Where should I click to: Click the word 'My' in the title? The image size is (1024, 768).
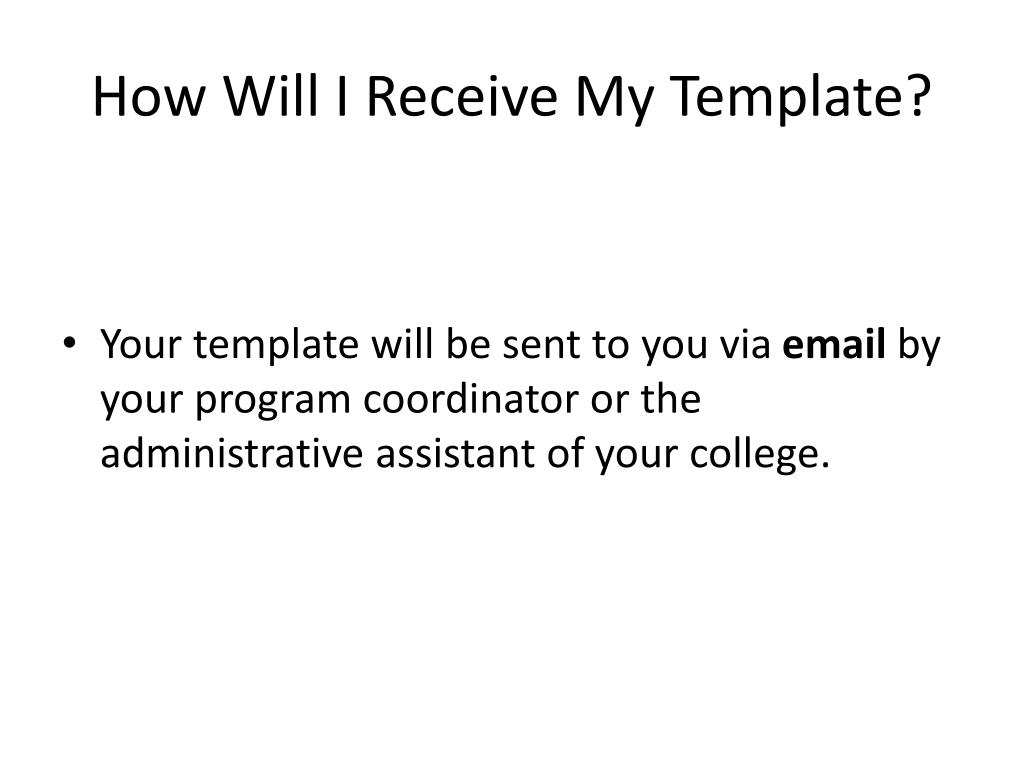tap(614, 98)
